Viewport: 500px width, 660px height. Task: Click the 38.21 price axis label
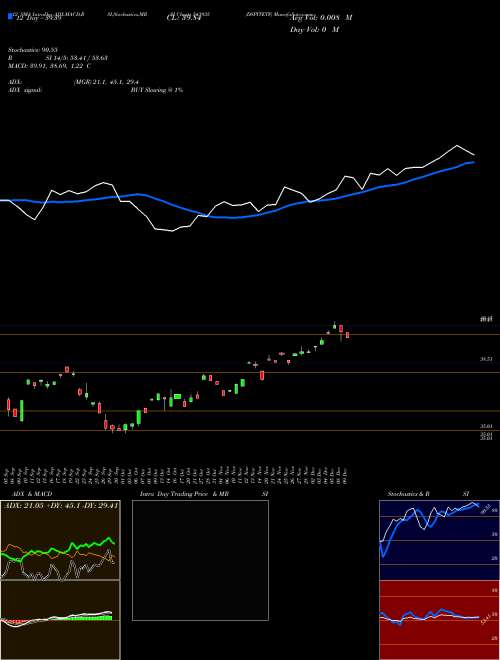[487, 359]
